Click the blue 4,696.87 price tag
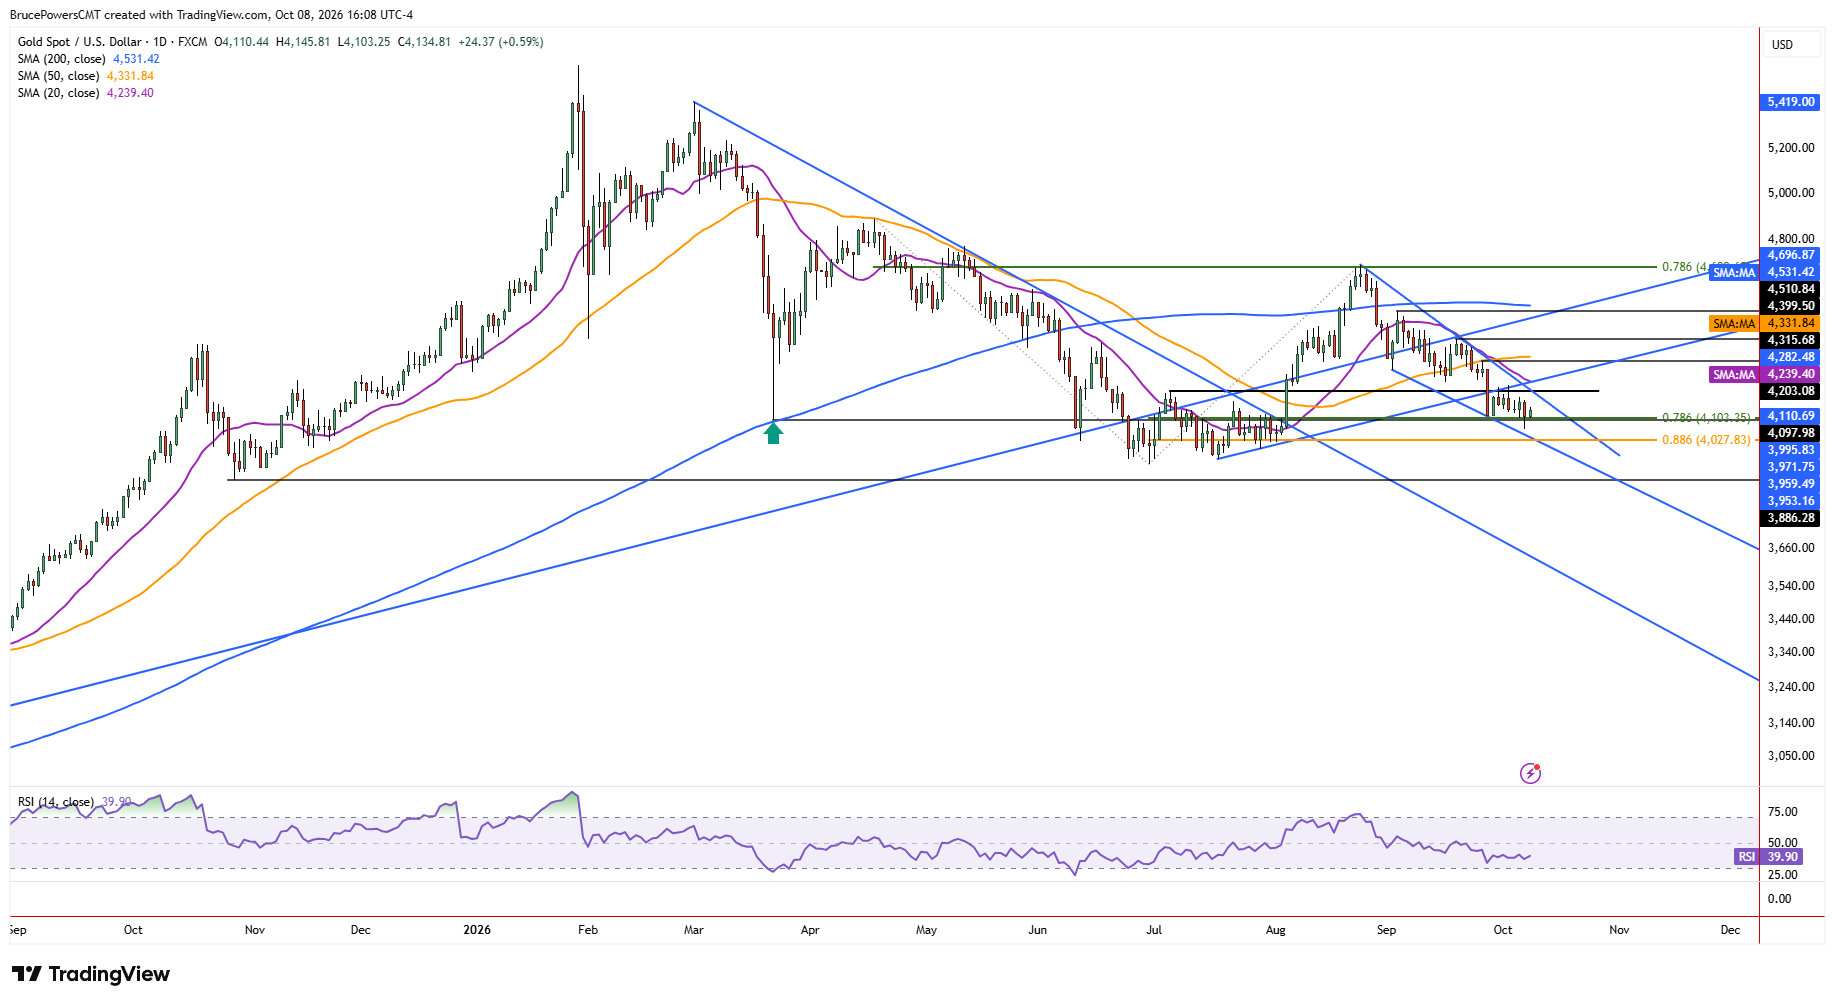 (1789, 255)
